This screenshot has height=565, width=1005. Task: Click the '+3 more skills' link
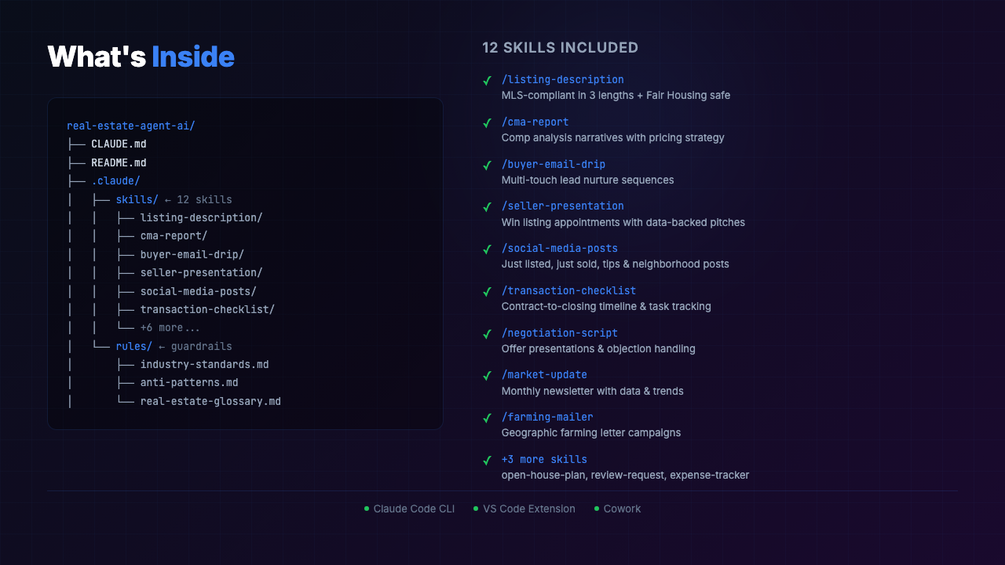click(544, 460)
